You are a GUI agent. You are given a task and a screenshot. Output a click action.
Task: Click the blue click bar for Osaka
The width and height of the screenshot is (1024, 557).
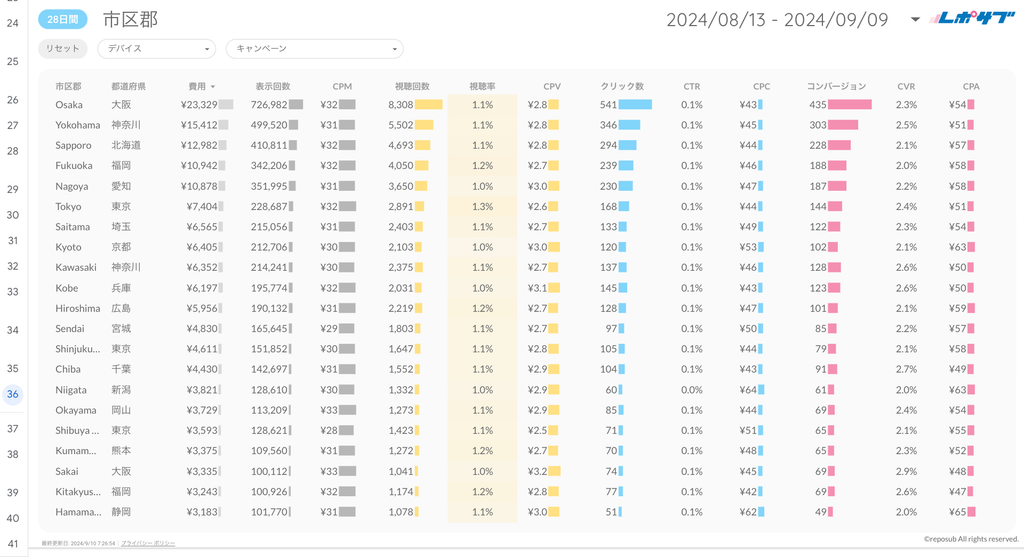click(x=635, y=105)
